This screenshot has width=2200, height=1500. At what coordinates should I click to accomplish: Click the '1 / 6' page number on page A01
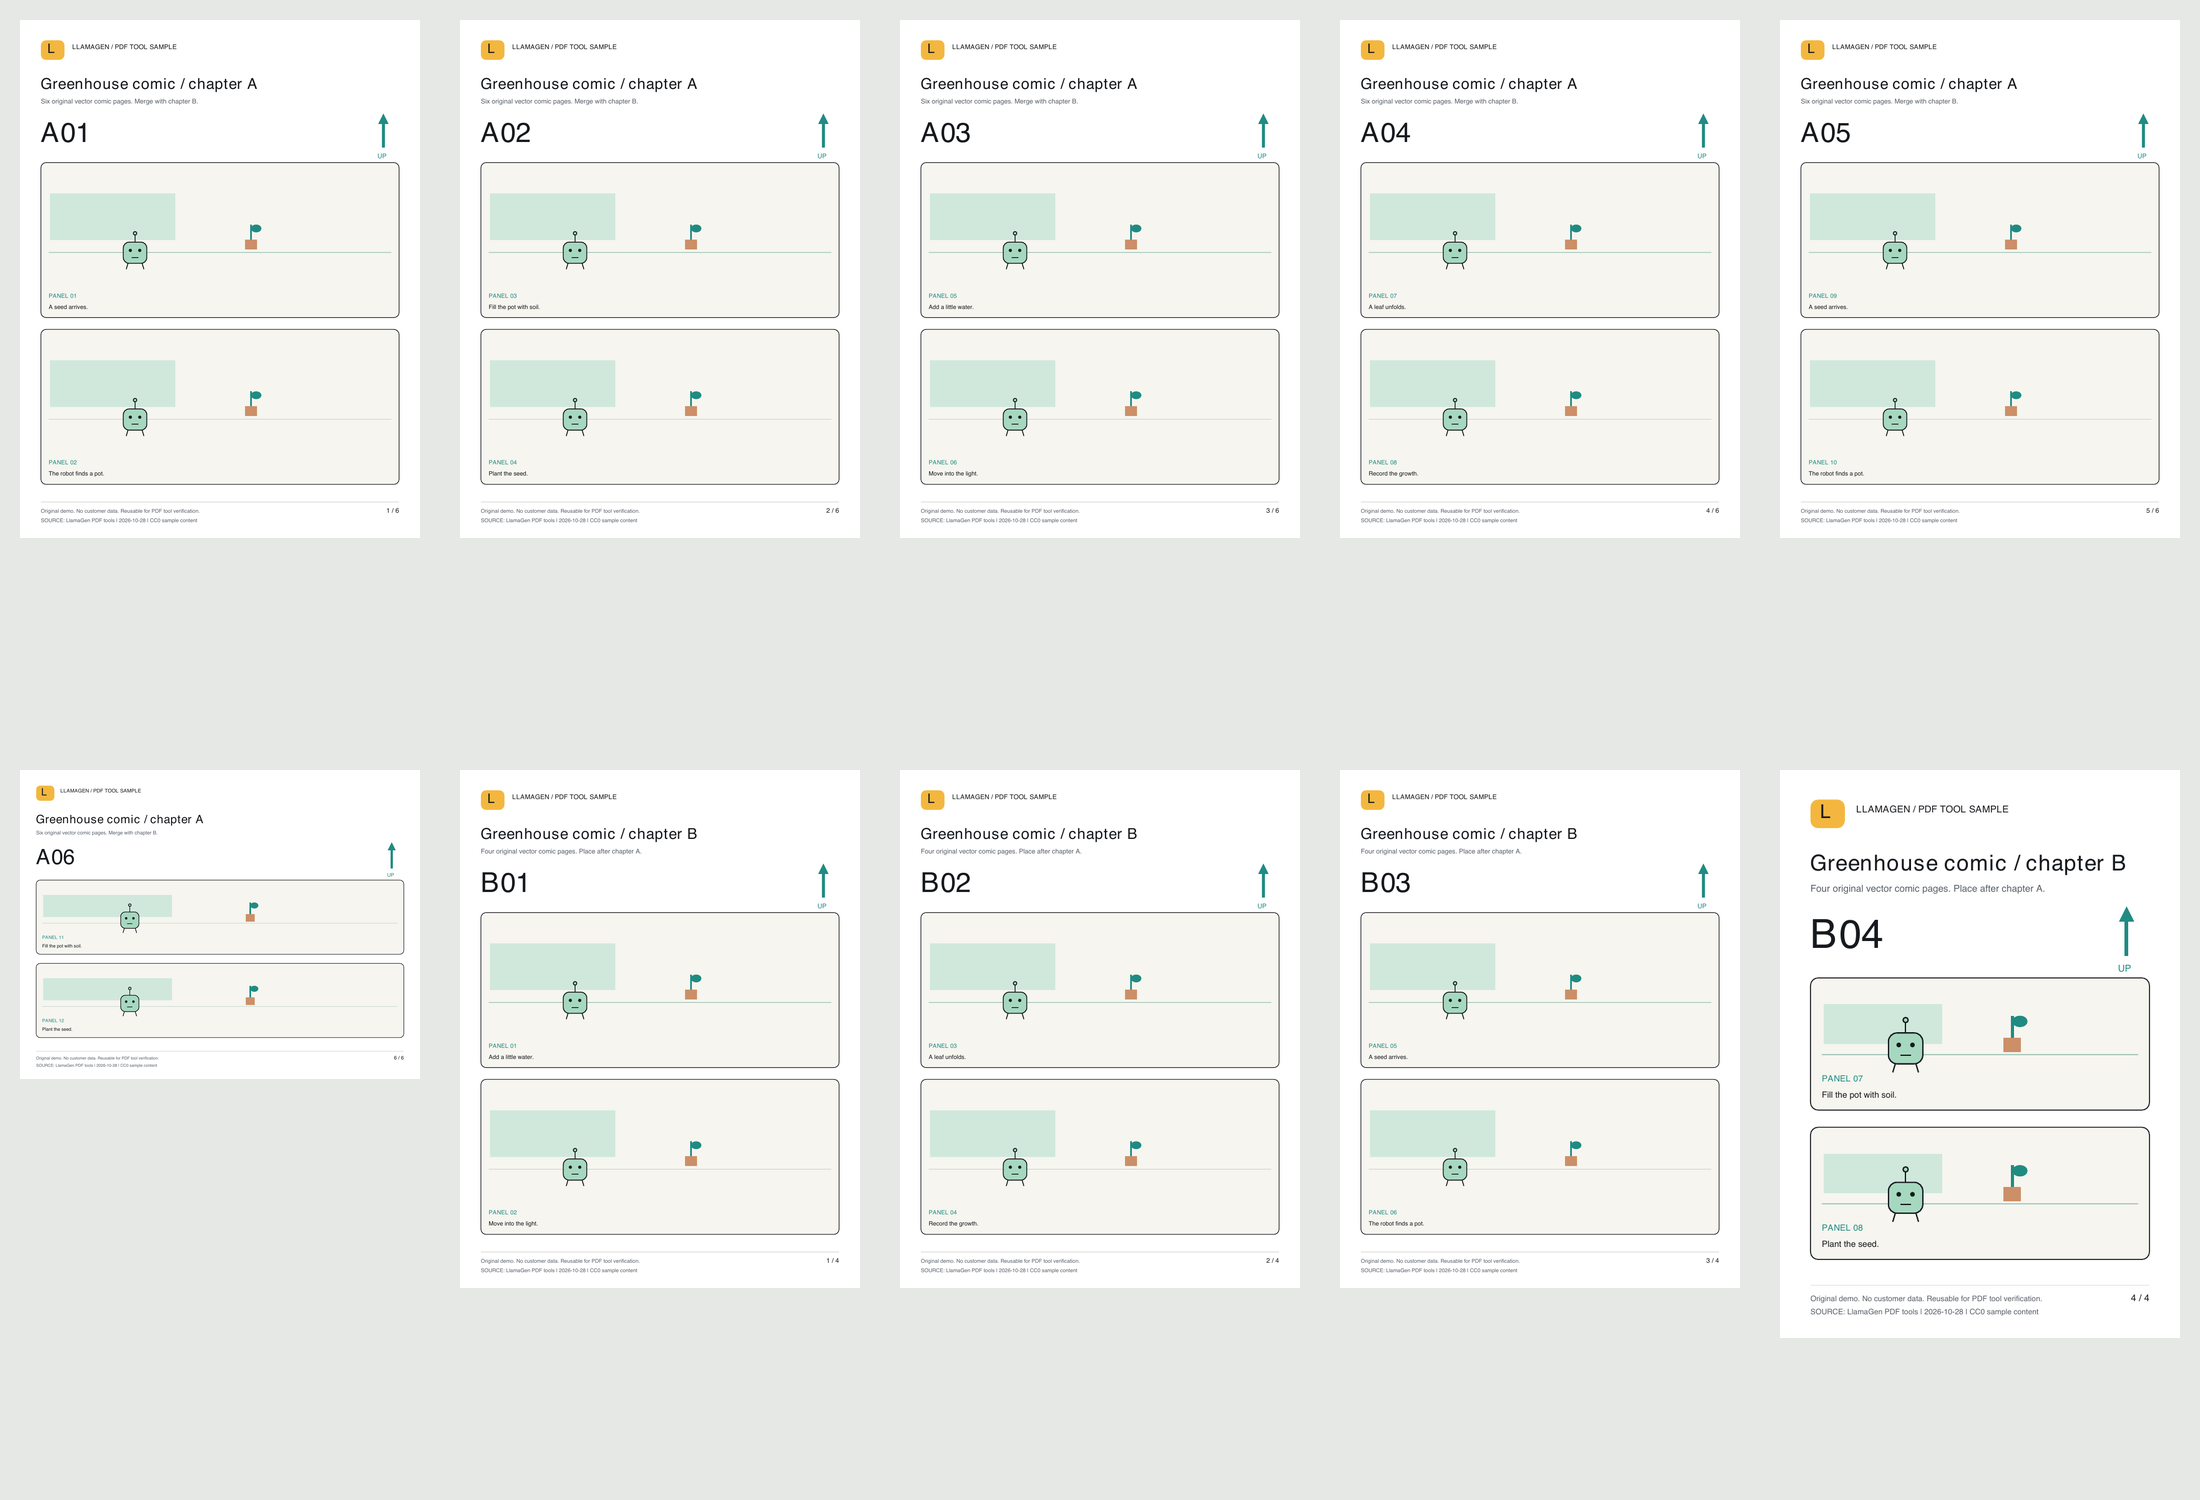pyautogui.click(x=393, y=511)
